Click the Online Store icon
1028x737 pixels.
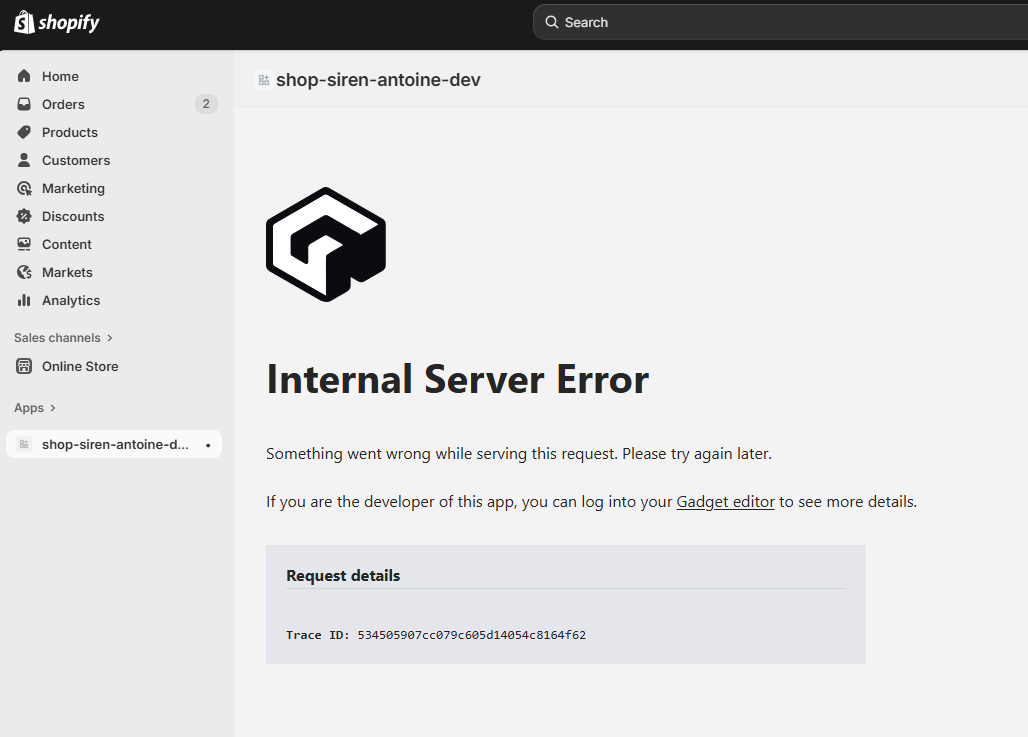pos(24,366)
